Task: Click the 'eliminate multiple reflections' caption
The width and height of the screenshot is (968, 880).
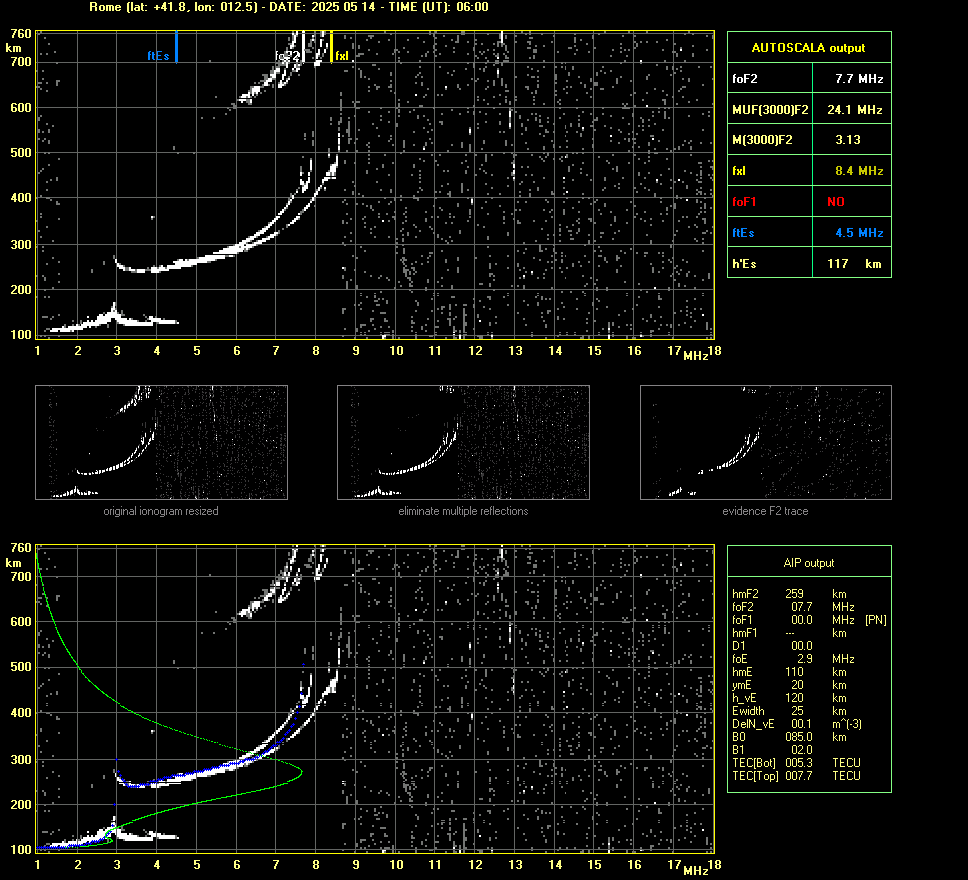Action: (463, 511)
